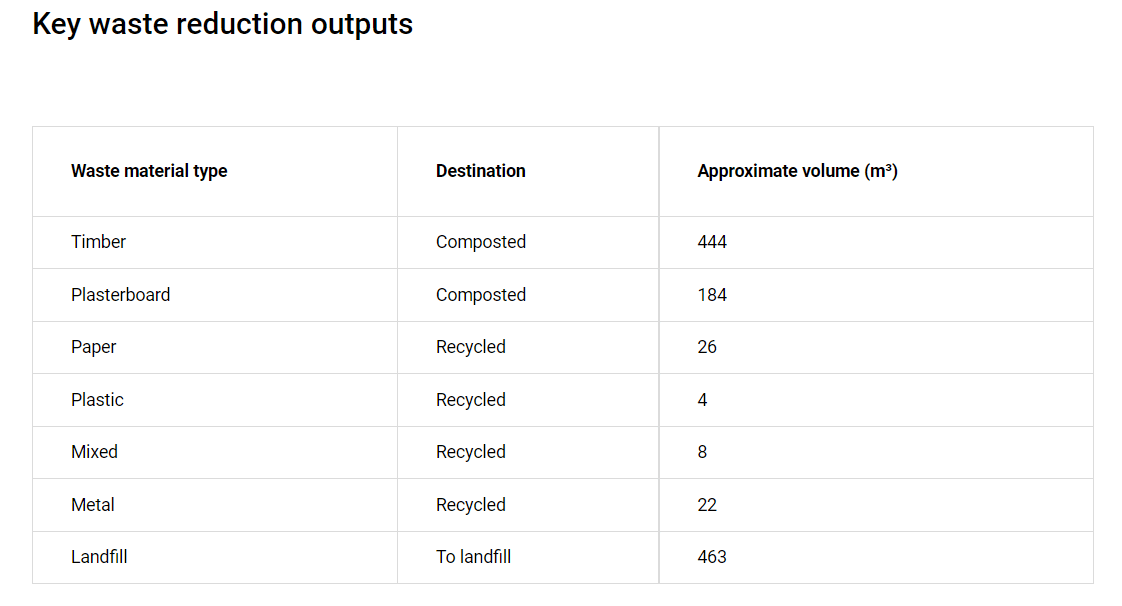Click the 'Mixed' material cell
The image size is (1122, 606).
pos(94,452)
